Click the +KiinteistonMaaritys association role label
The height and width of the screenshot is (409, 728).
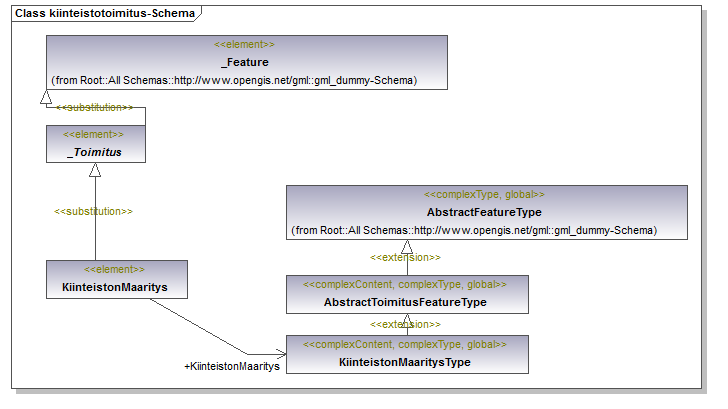pyautogui.click(x=232, y=366)
